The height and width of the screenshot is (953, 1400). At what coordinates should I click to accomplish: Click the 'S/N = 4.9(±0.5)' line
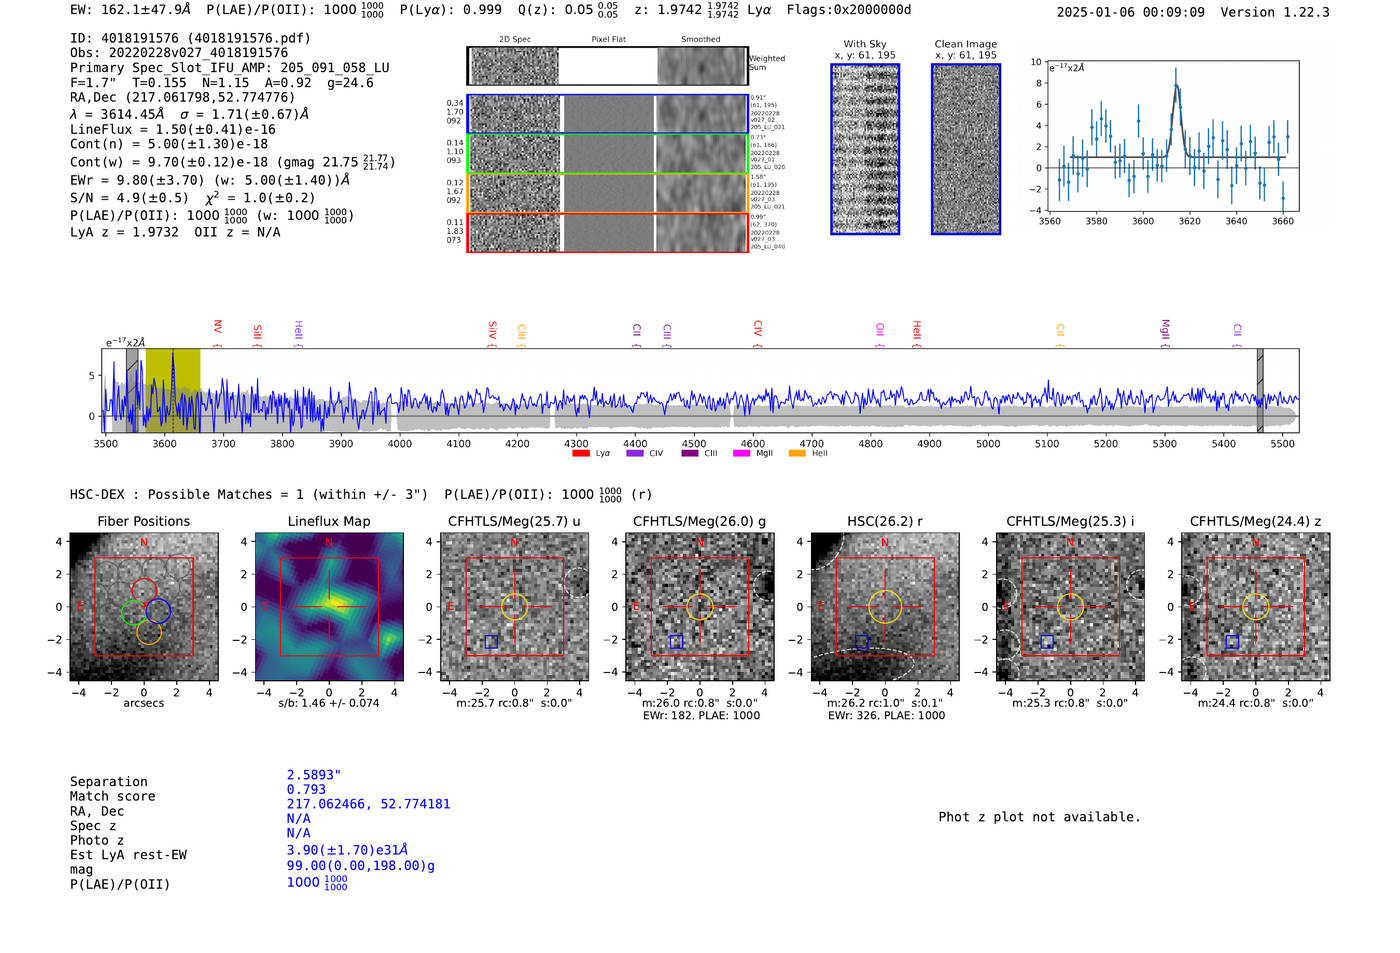[193, 198]
